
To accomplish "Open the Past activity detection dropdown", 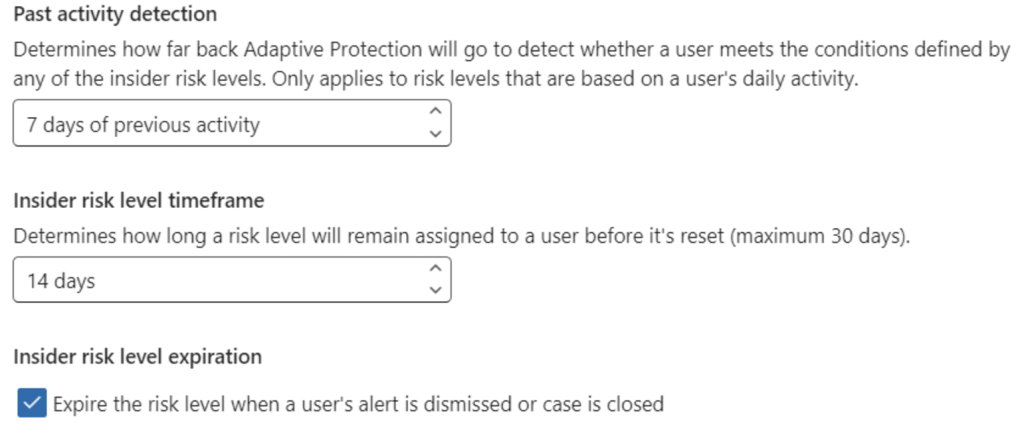I will tap(231, 125).
